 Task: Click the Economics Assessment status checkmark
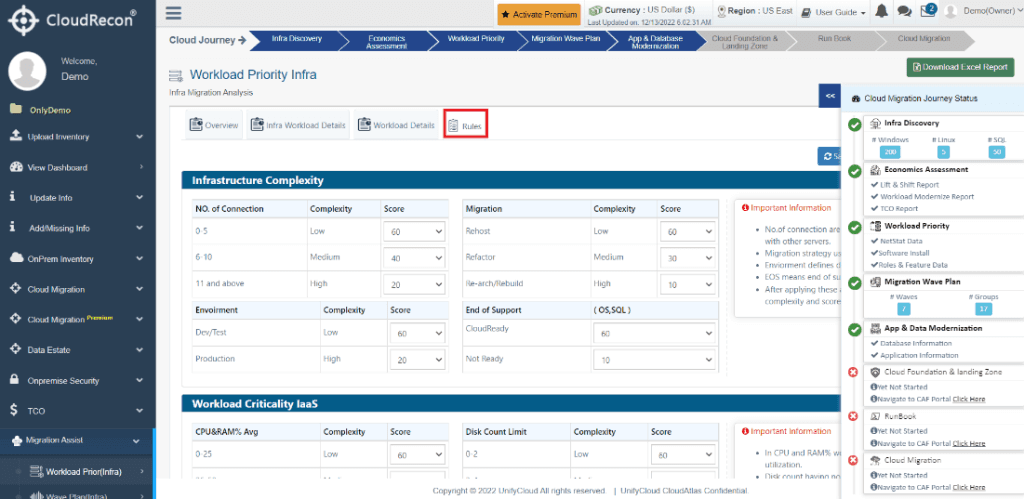tap(854, 171)
